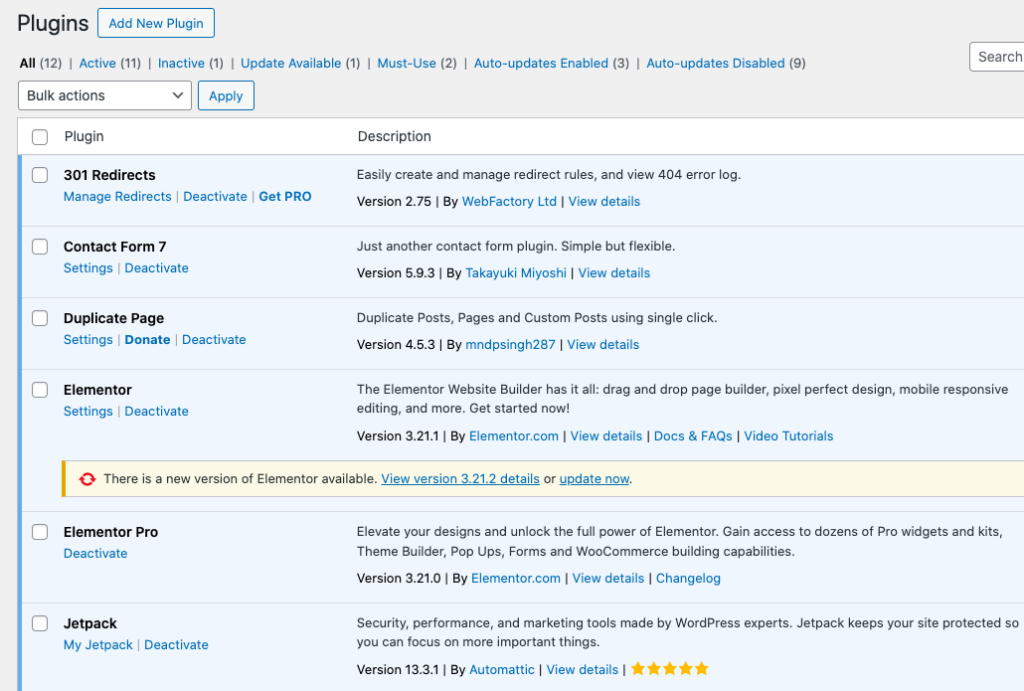Viewport: 1024px width, 691px height.
Task: Open Elementor.com link in Elementor row
Action: click(514, 436)
